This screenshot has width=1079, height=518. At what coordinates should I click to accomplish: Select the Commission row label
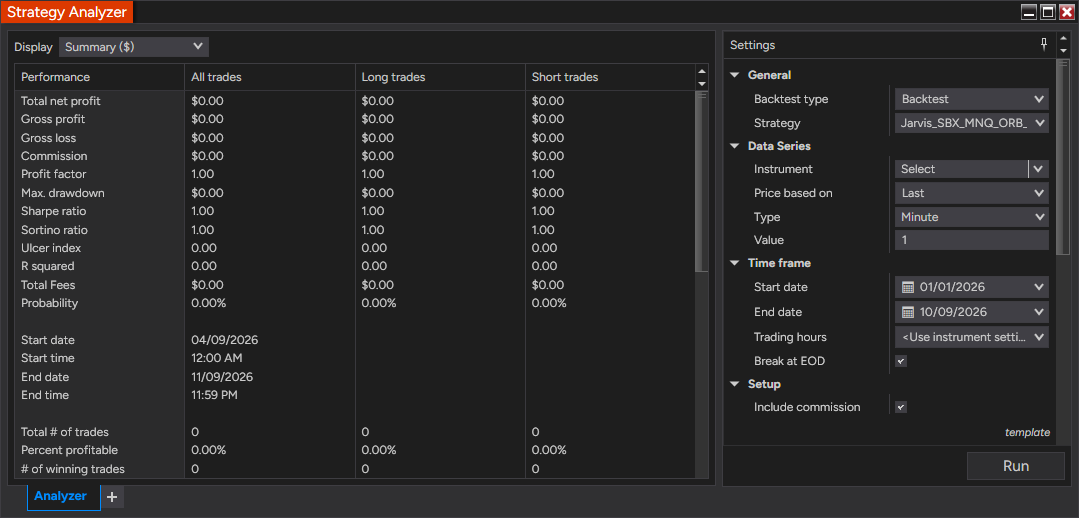(54, 156)
